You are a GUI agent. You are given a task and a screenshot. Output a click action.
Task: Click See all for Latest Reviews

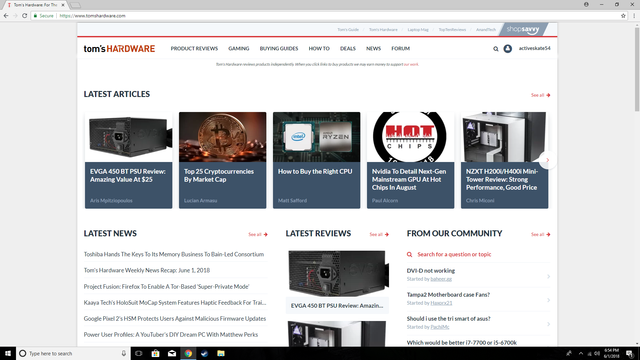[x=379, y=234]
